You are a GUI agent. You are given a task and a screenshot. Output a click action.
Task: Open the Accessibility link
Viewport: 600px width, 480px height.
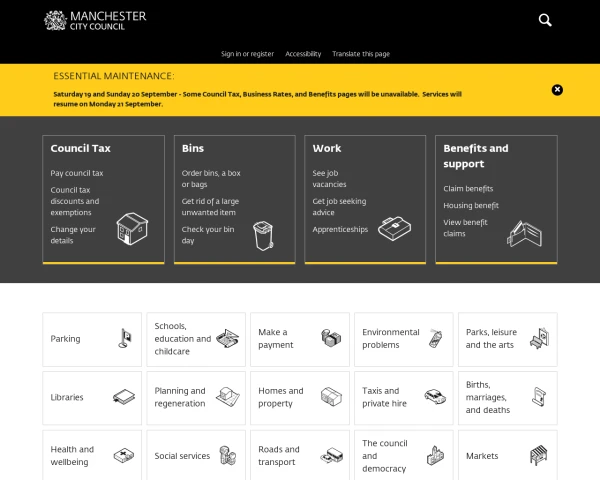tap(303, 54)
